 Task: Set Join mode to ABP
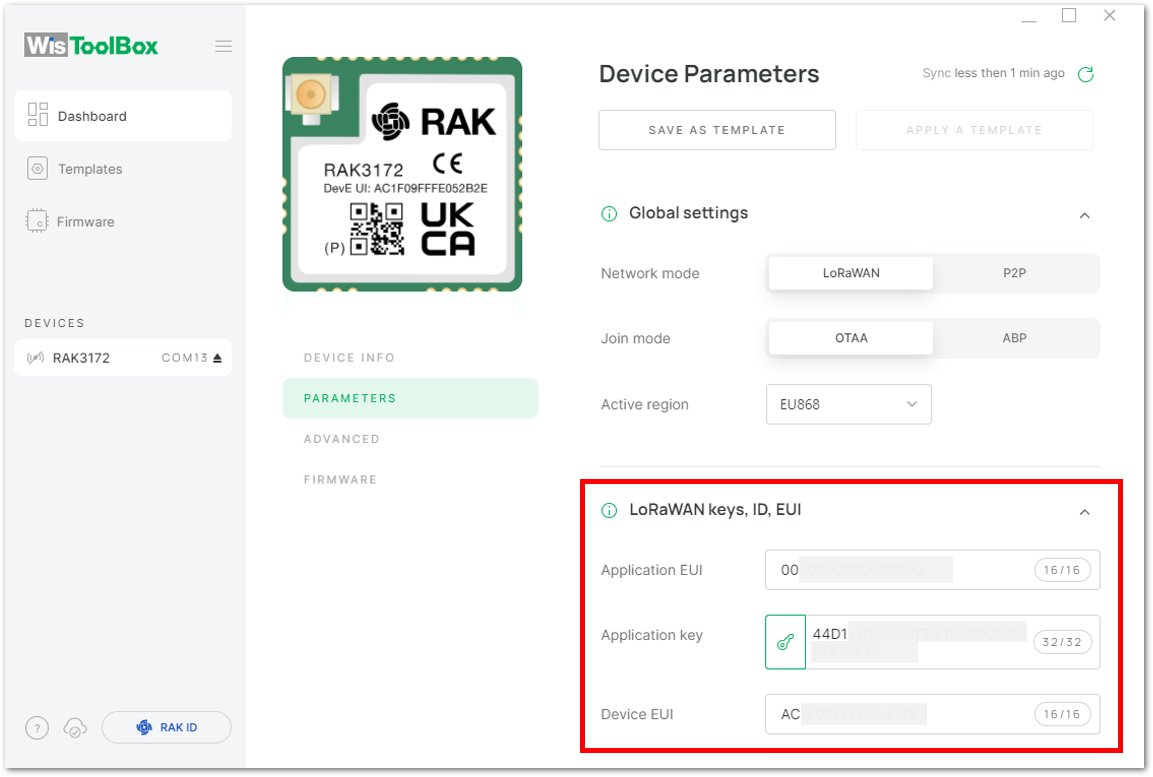[1015, 338]
